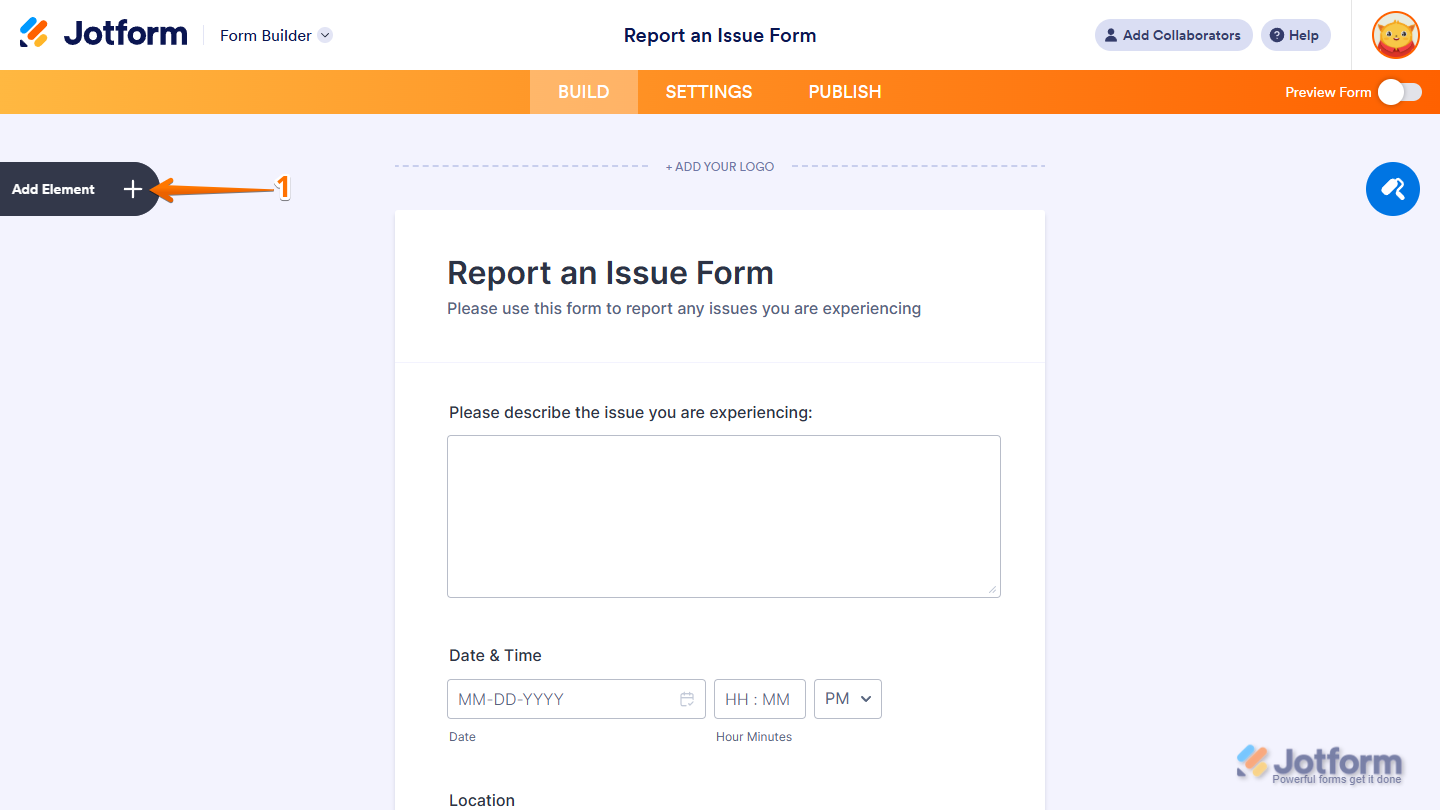Click inside the issue description text area
This screenshot has width=1440, height=810.
point(723,516)
